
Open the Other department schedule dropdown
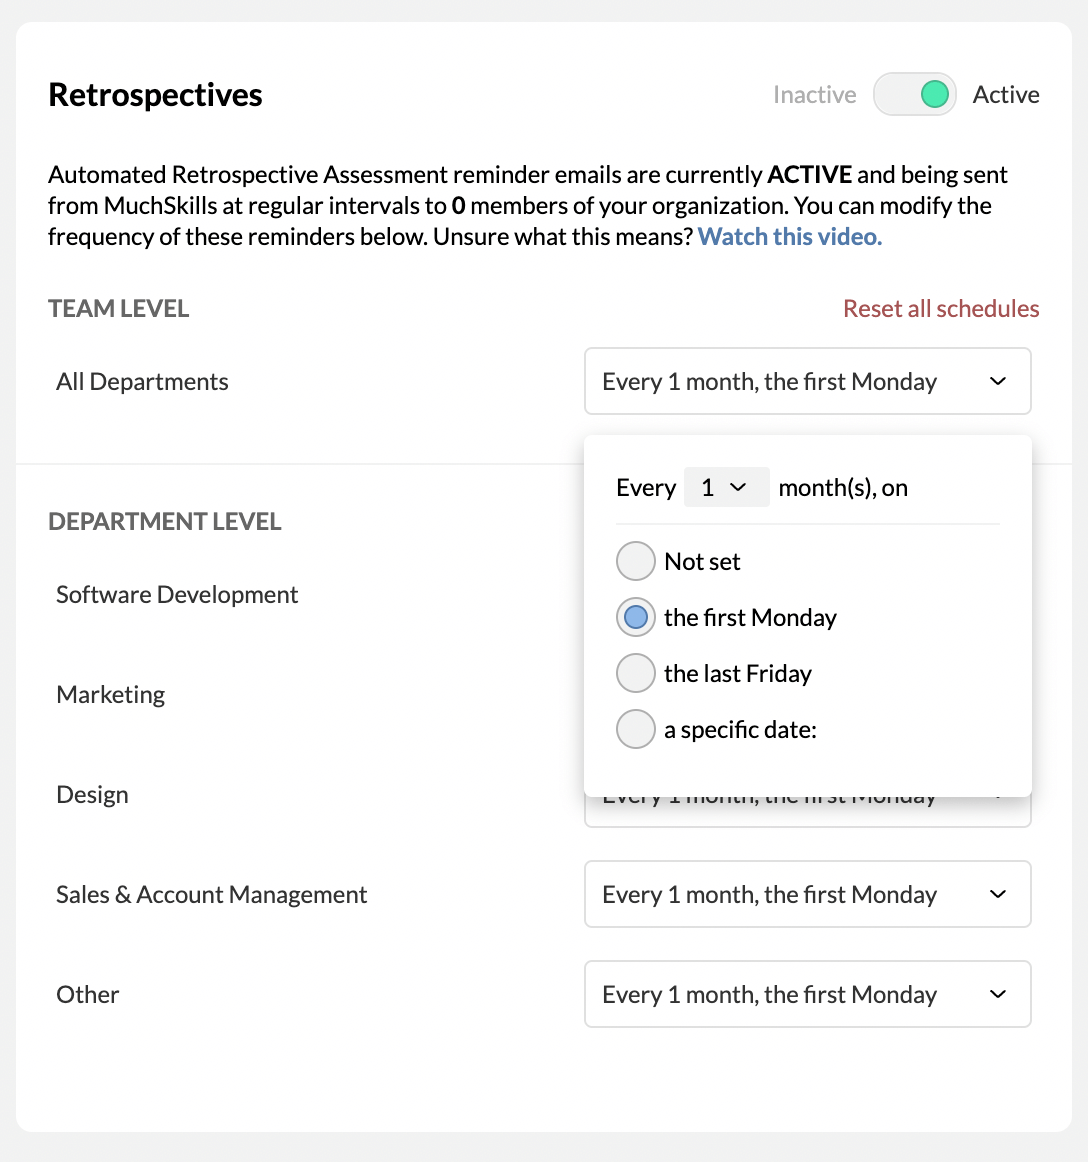pyautogui.click(x=807, y=994)
